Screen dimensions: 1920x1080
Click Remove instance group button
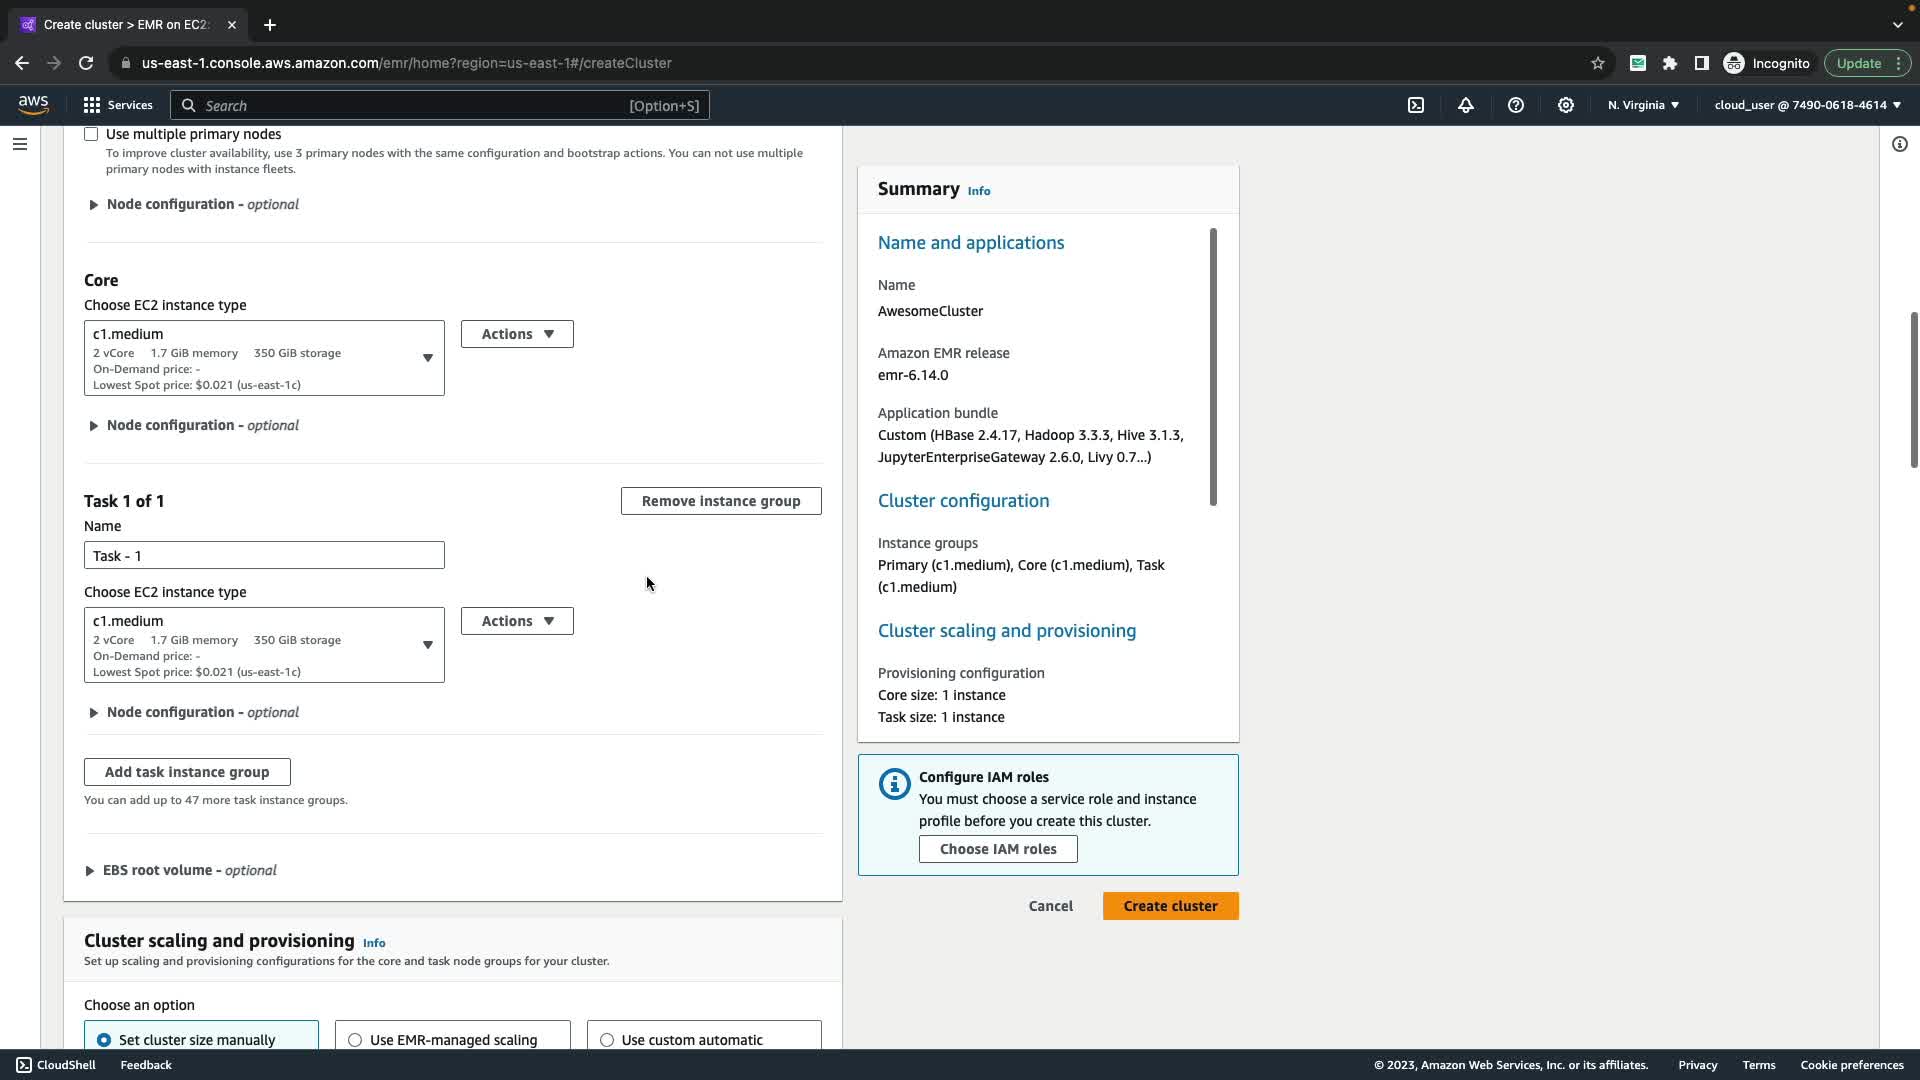click(721, 501)
